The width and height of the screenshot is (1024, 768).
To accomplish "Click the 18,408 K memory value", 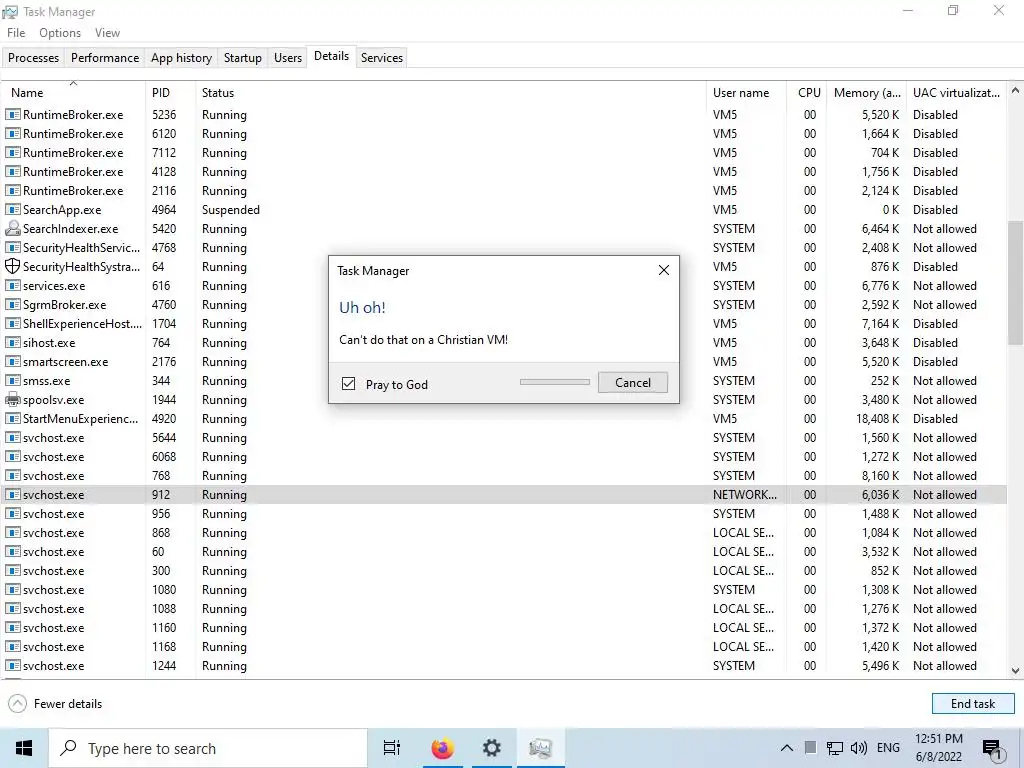I will (877, 419).
